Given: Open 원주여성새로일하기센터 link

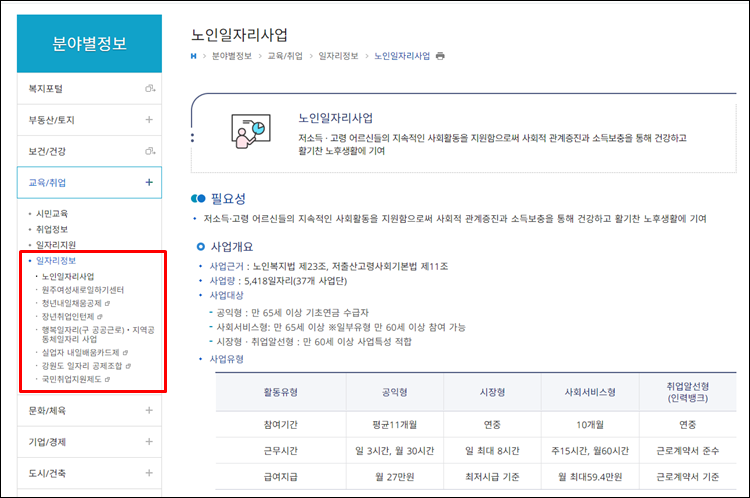Looking at the screenshot, I should point(83,290).
